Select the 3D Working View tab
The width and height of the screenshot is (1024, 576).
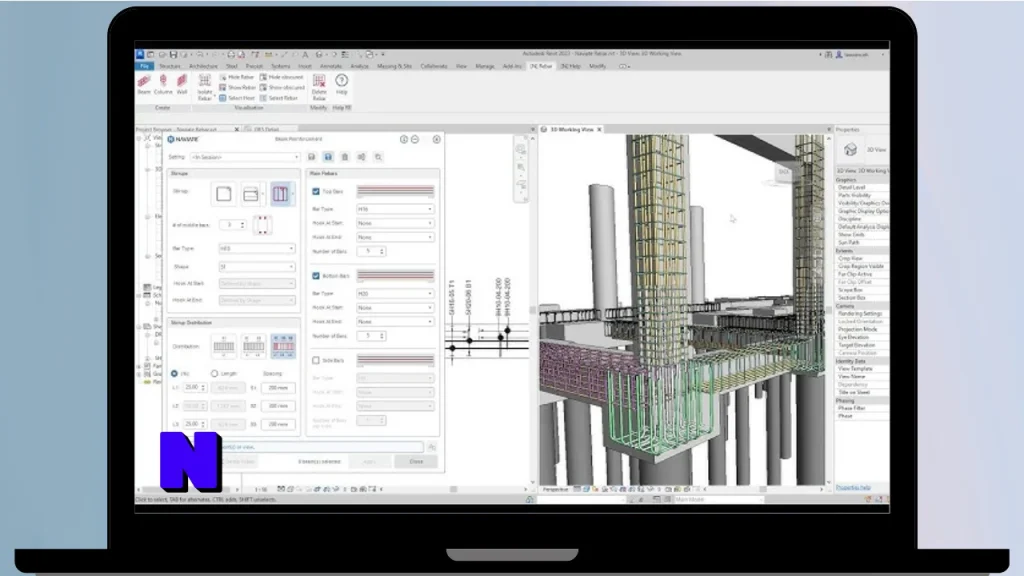pos(571,129)
